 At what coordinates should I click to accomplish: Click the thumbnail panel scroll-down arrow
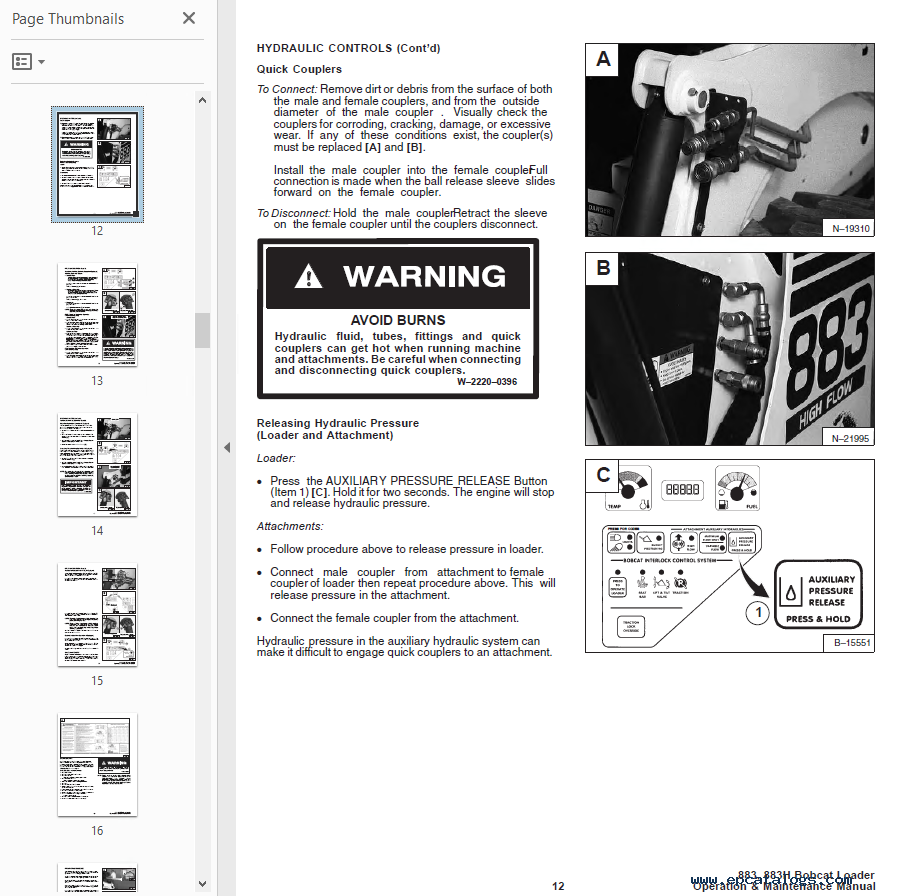(202, 884)
